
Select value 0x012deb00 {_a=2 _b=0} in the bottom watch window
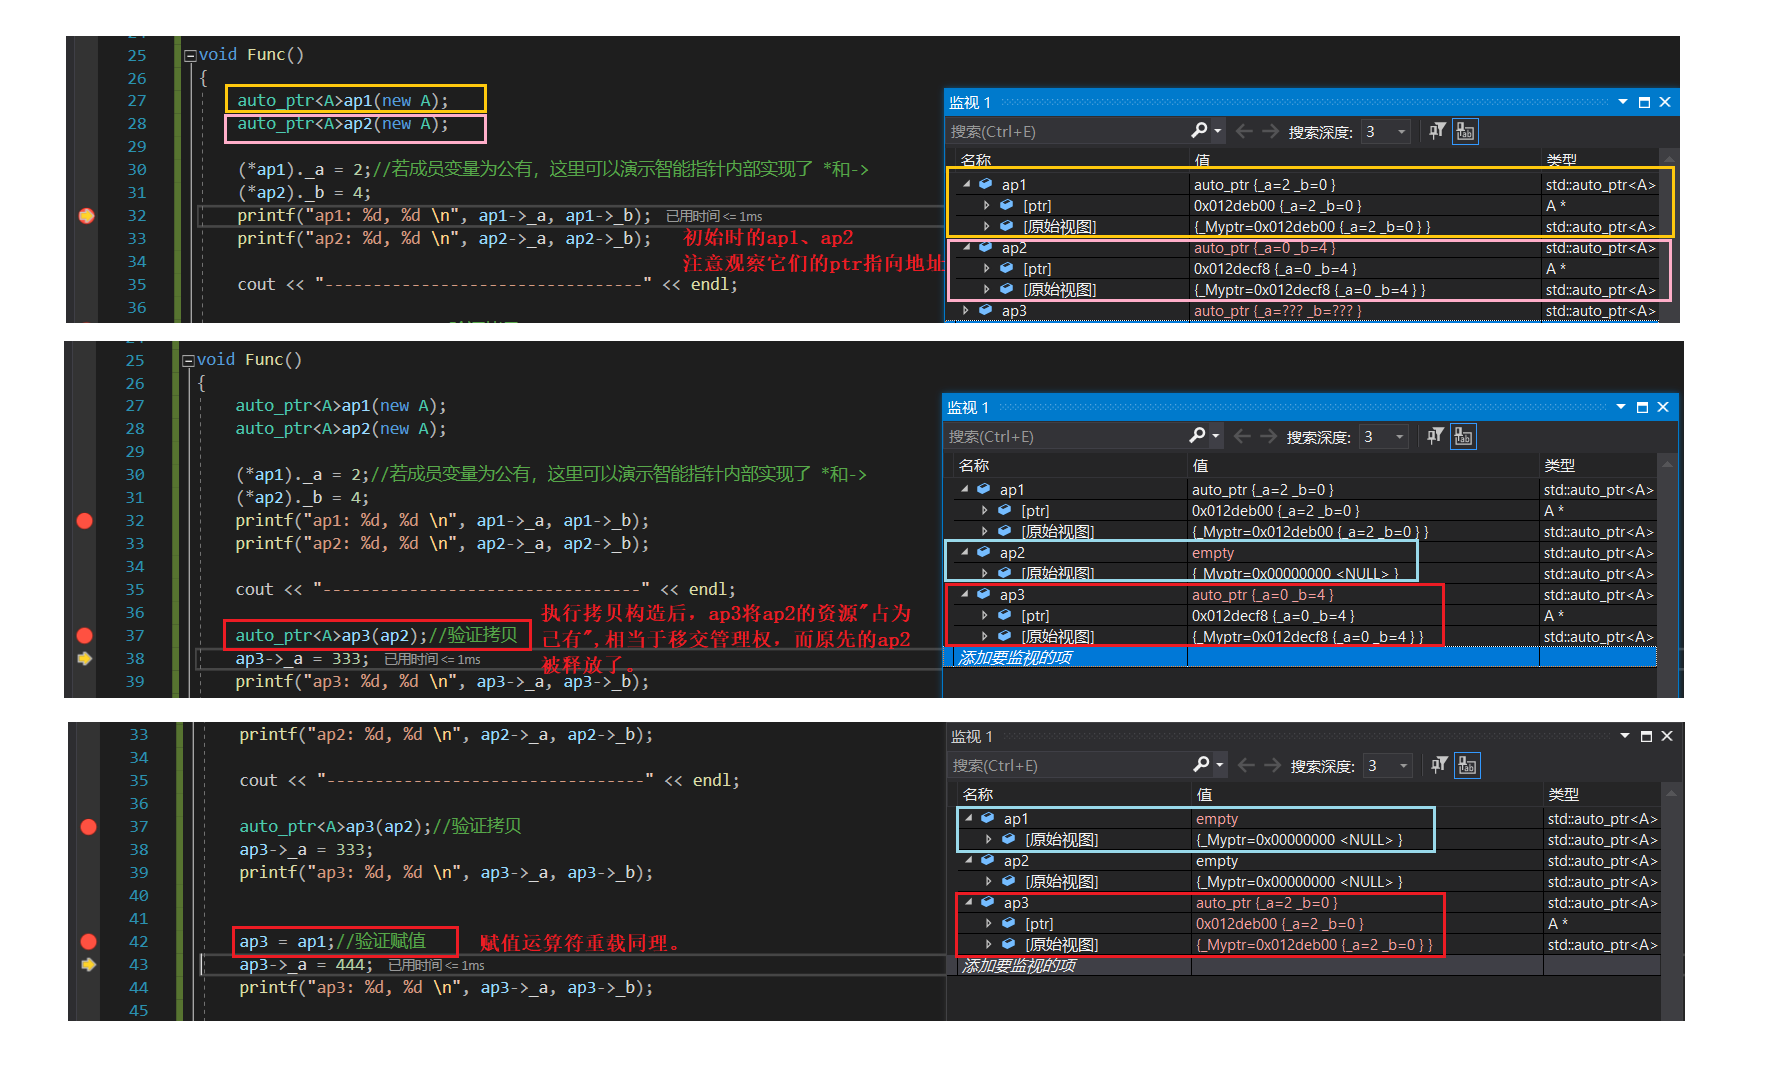(x=1279, y=924)
